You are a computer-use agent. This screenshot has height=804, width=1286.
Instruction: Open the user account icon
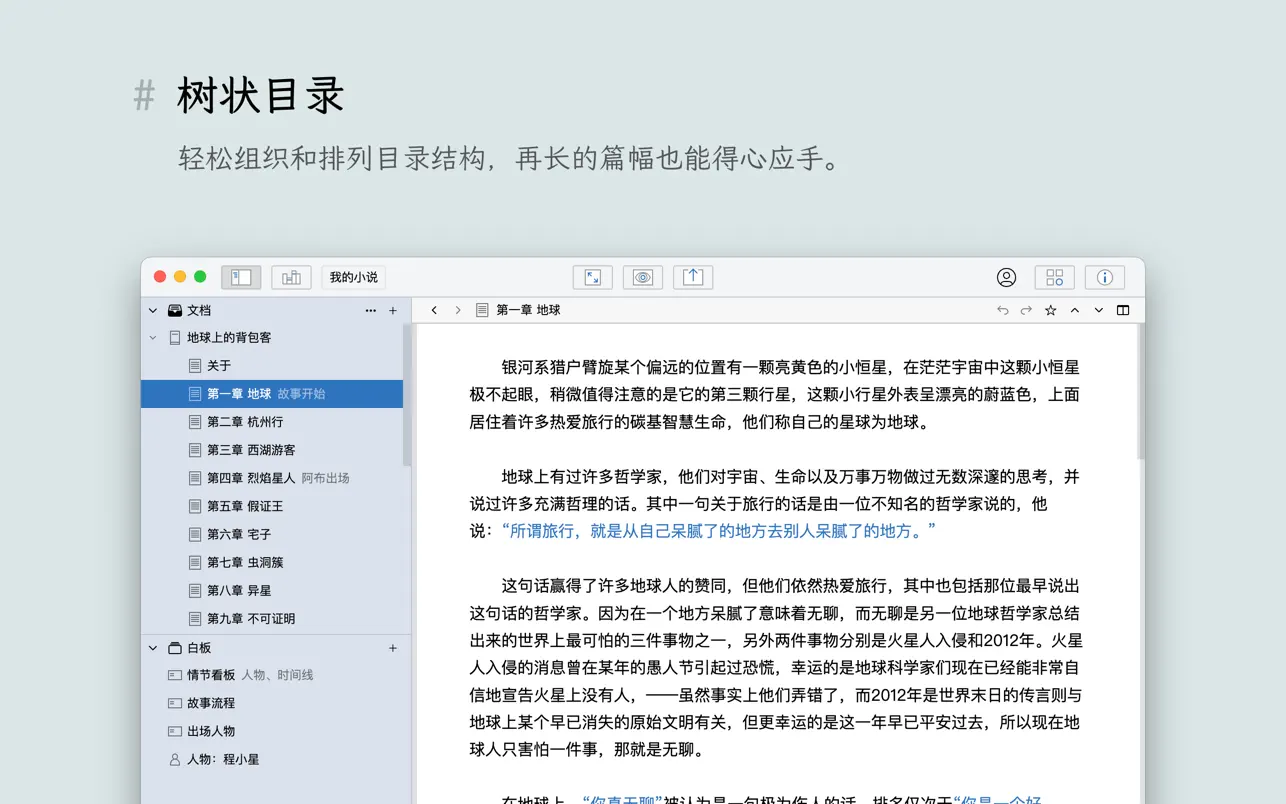[x=1006, y=277]
